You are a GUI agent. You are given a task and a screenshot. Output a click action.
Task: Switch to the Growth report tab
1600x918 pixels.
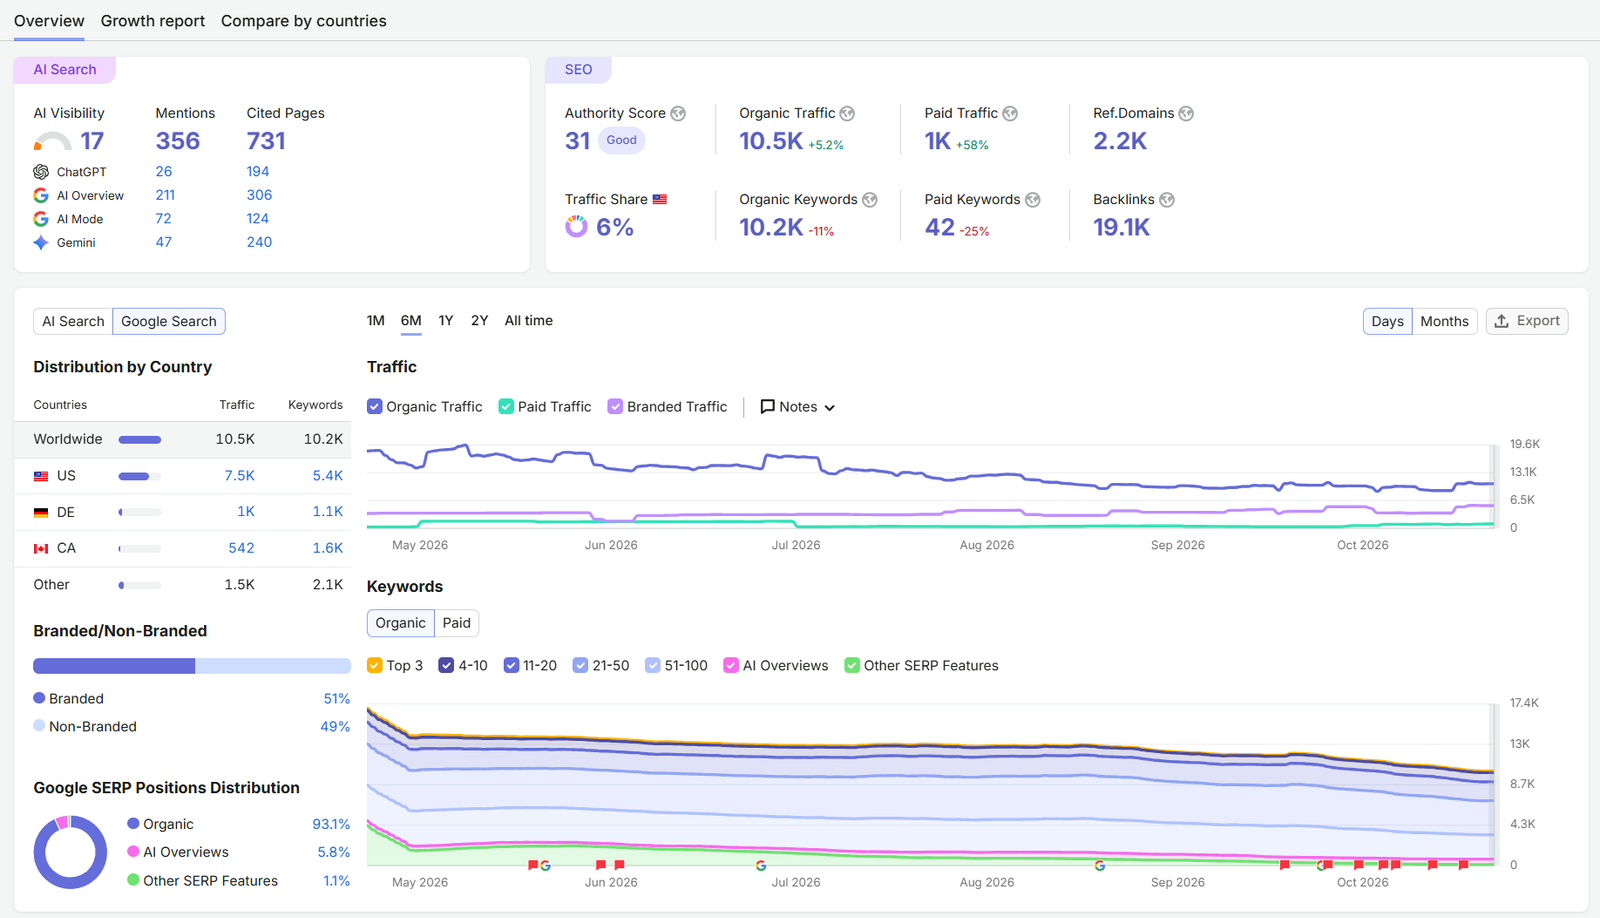point(153,21)
